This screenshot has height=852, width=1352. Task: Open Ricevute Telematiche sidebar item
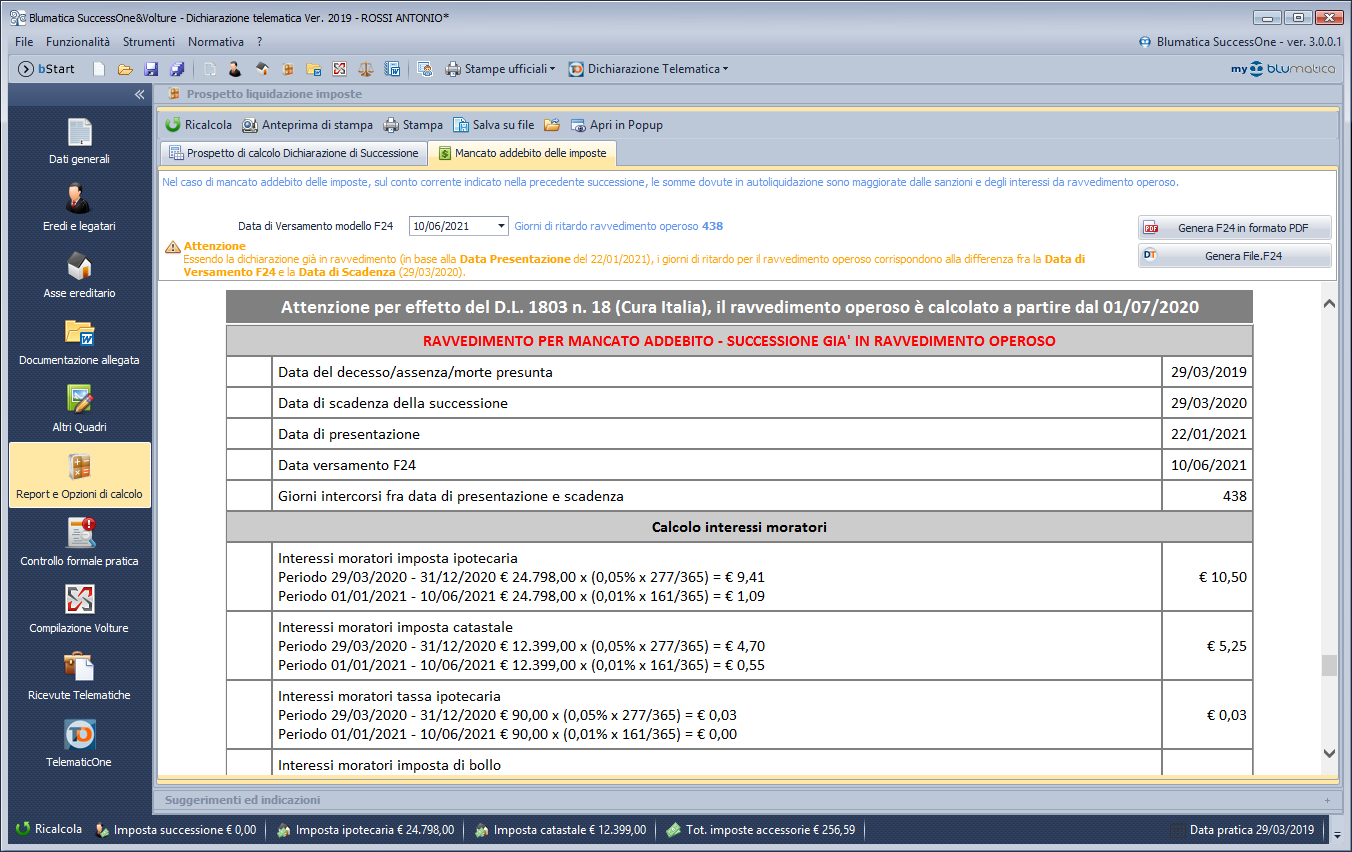pyautogui.click(x=80, y=676)
